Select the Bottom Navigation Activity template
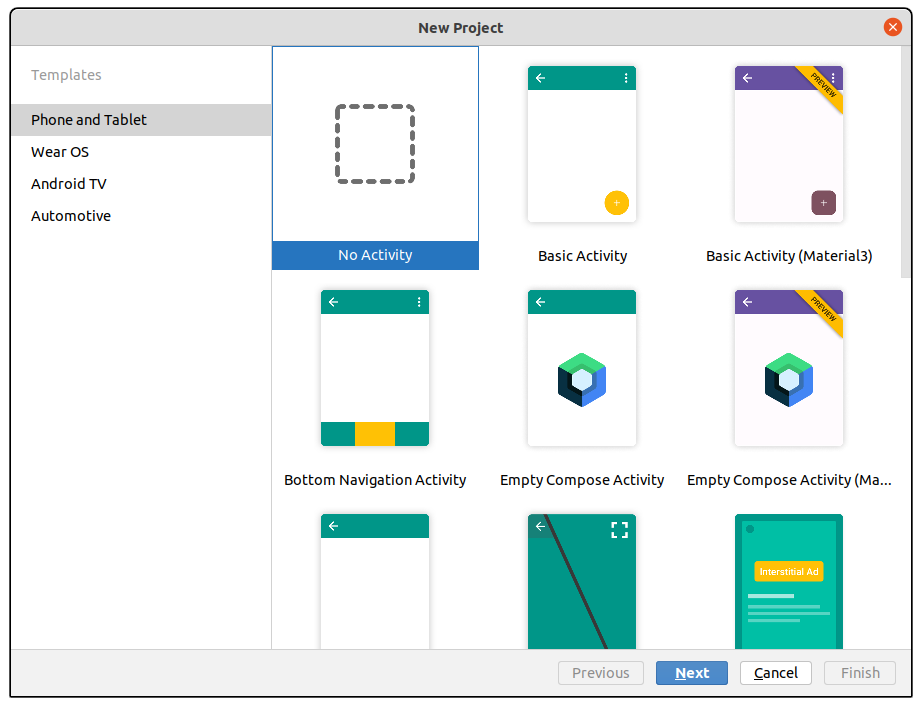This screenshot has width=922, height=707. click(375, 367)
